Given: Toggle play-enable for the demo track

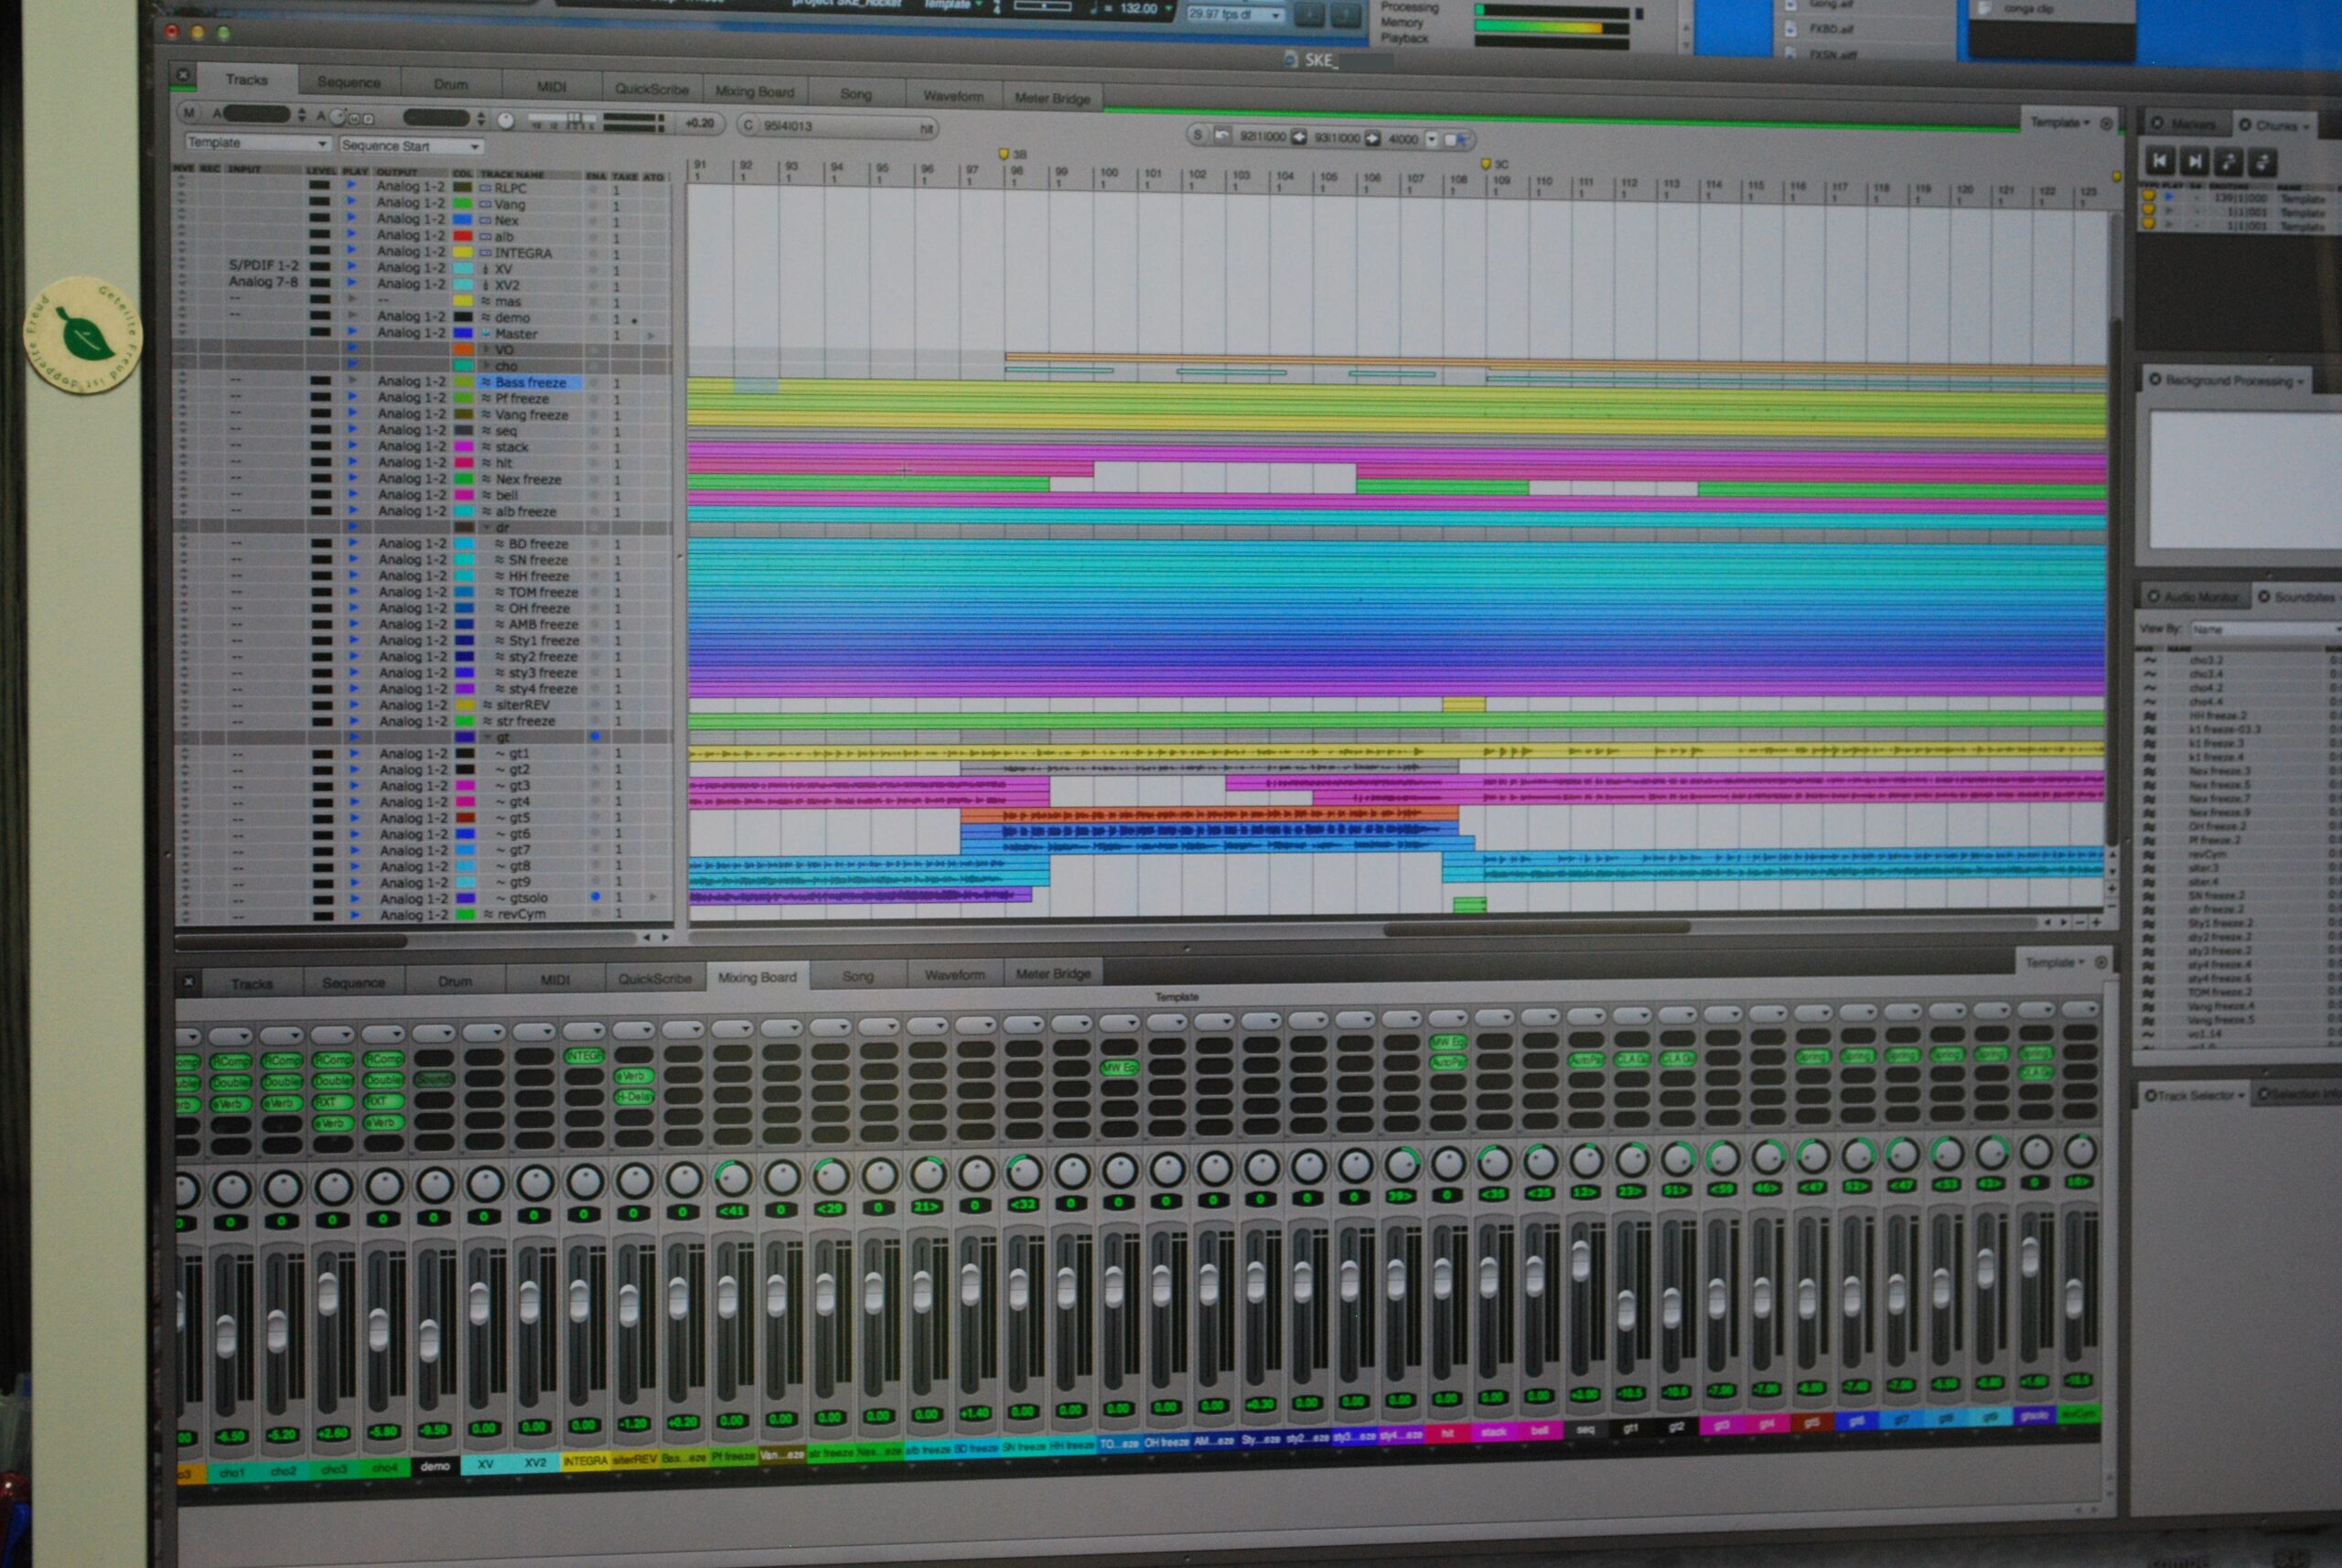Looking at the screenshot, I should (351, 315).
